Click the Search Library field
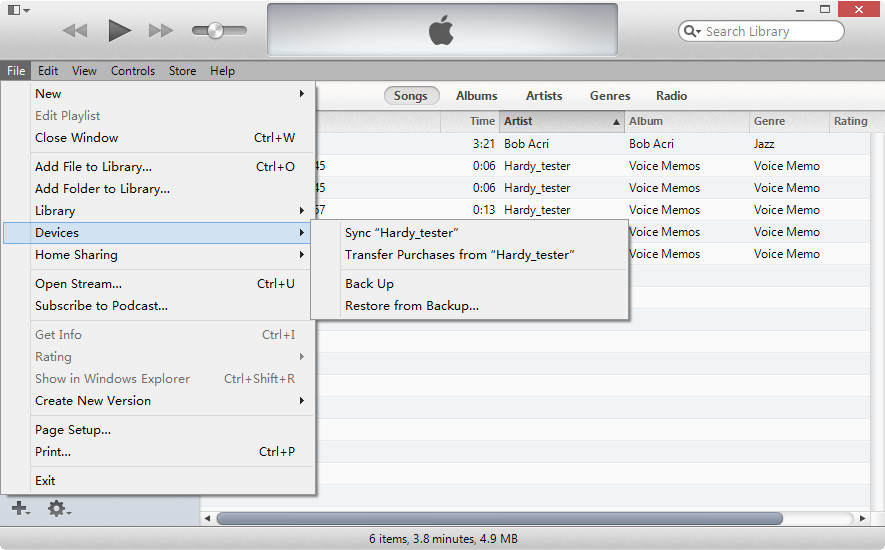Viewport: 885px width, 550px height. point(761,31)
